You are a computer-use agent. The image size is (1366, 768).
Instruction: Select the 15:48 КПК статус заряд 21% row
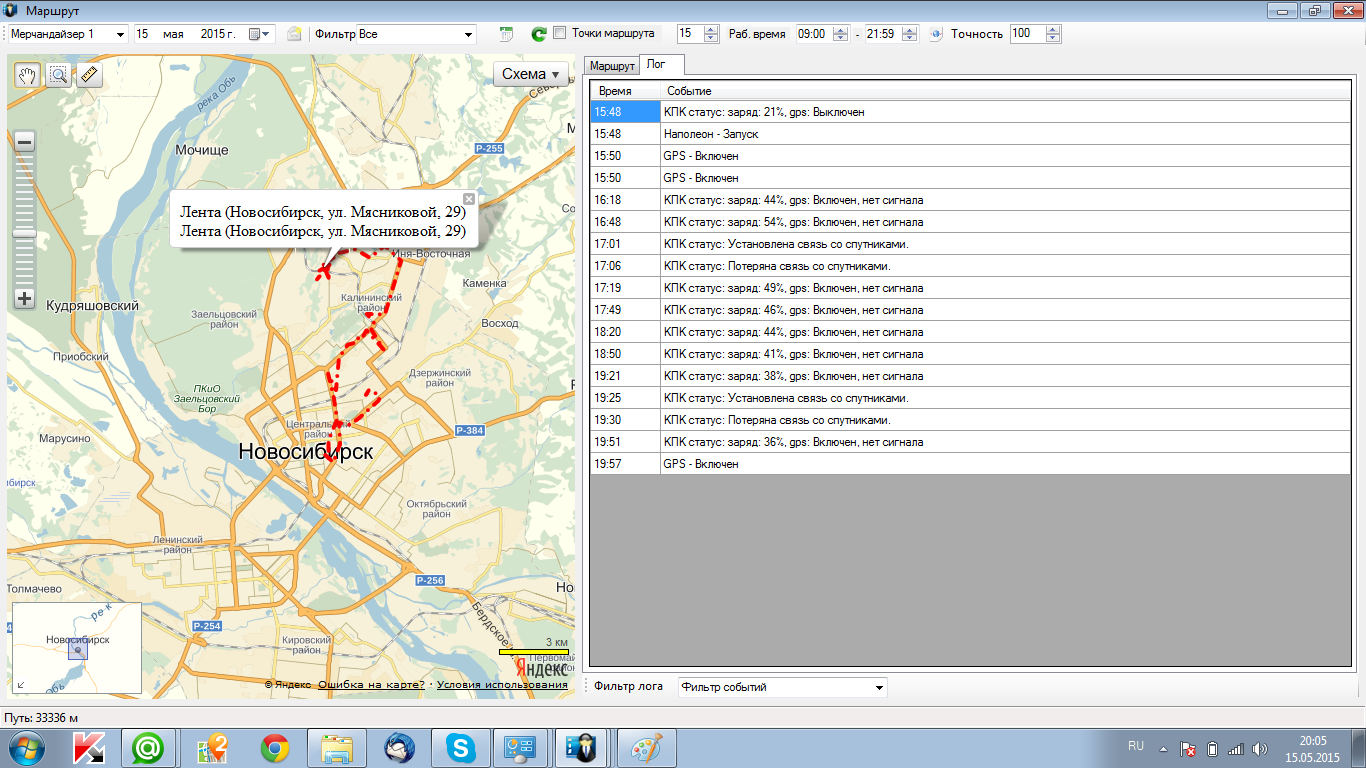(x=970, y=112)
